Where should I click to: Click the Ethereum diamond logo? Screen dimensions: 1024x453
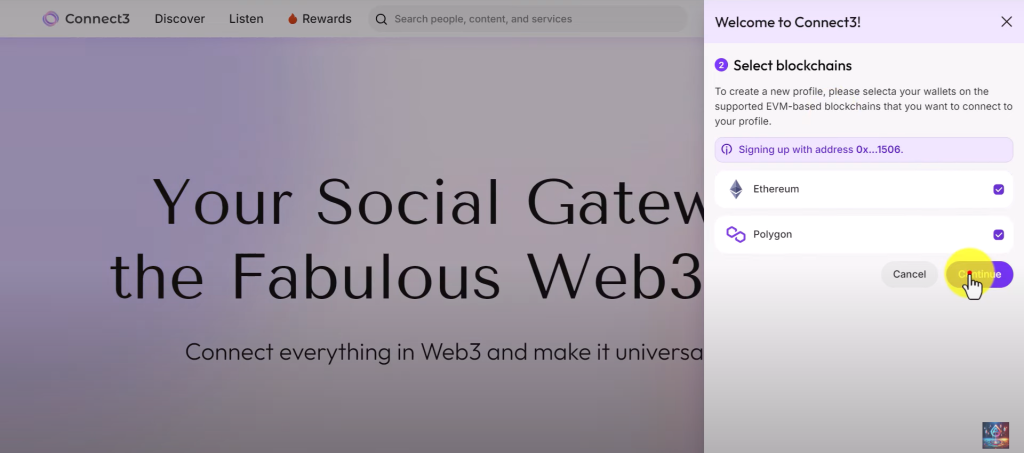(736, 189)
